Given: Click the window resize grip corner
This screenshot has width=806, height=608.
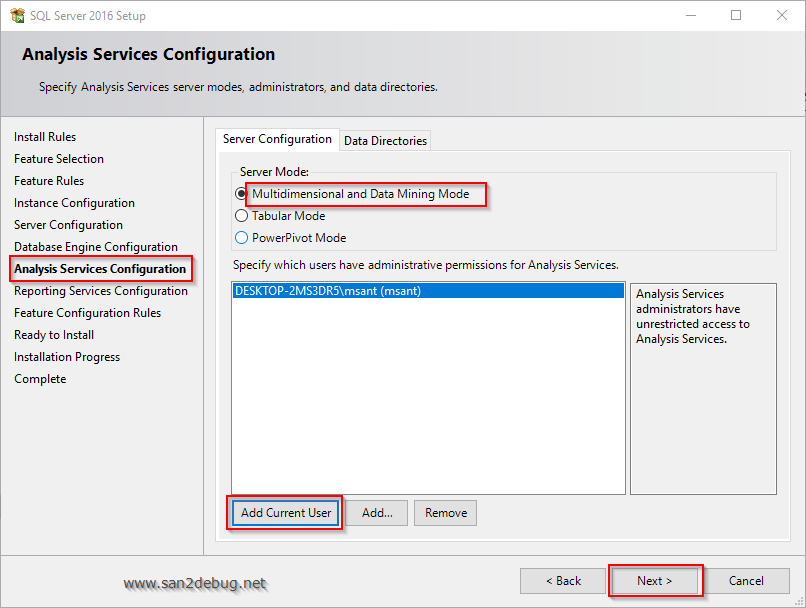Looking at the screenshot, I should click(799, 601).
